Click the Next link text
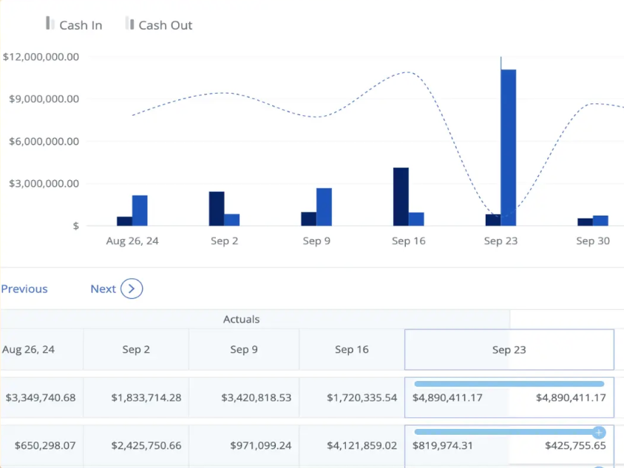Viewport: 624px width, 468px height. (103, 289)
